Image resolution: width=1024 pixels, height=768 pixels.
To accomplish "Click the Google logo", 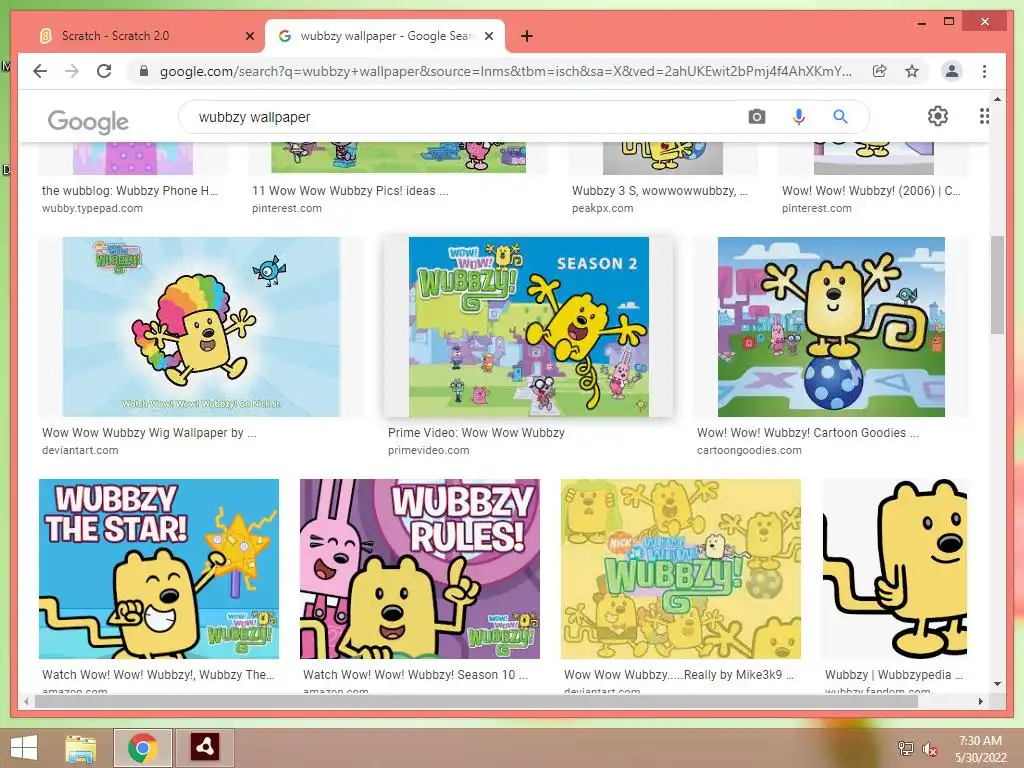I will pos(88,121).
